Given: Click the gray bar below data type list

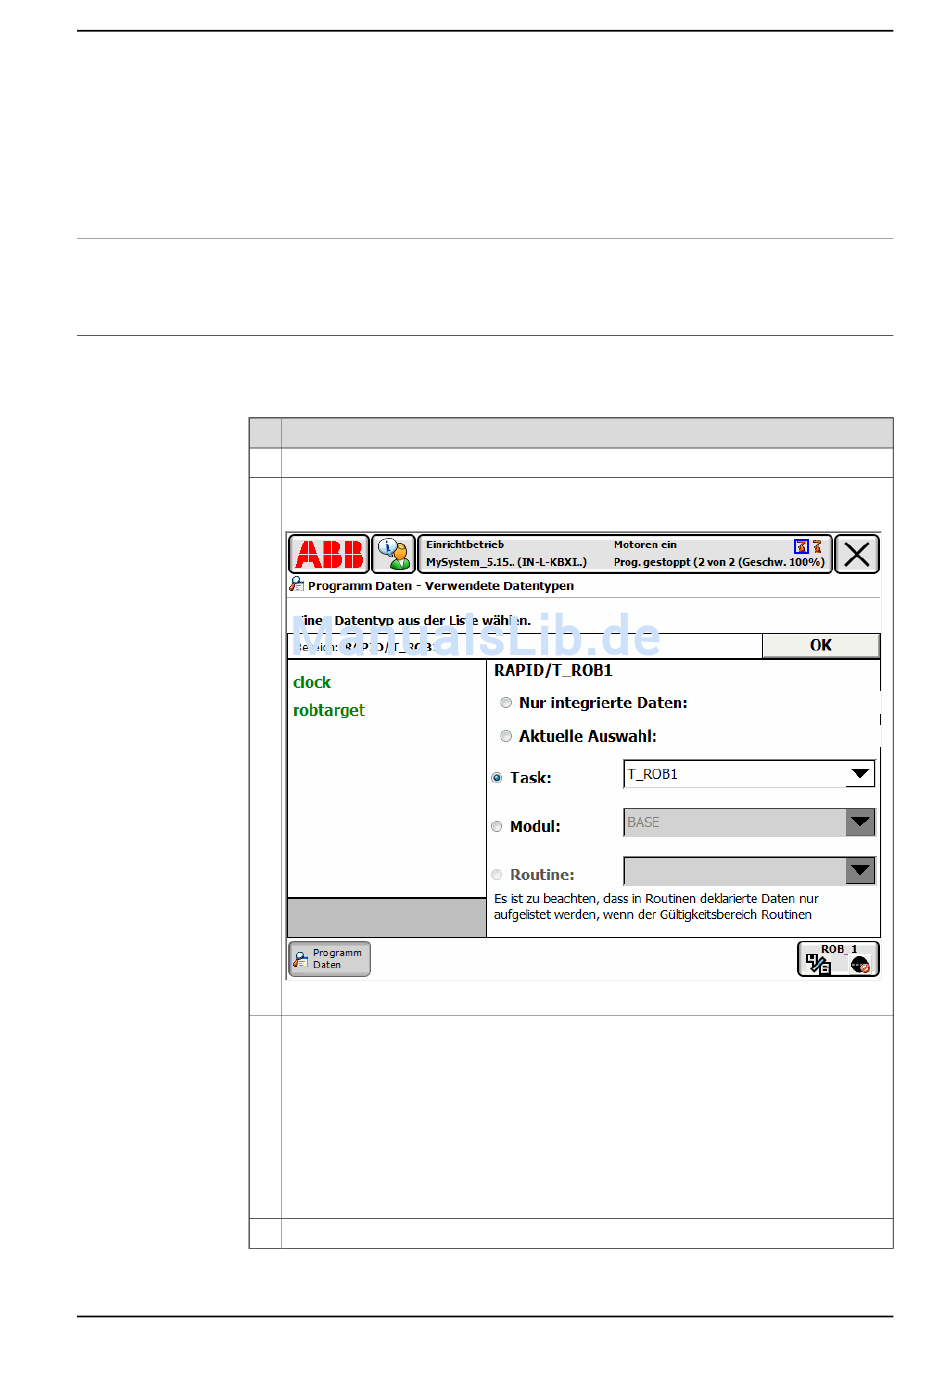Looking at the screenshot, I should pyautogui.click(x=386, y=917).
